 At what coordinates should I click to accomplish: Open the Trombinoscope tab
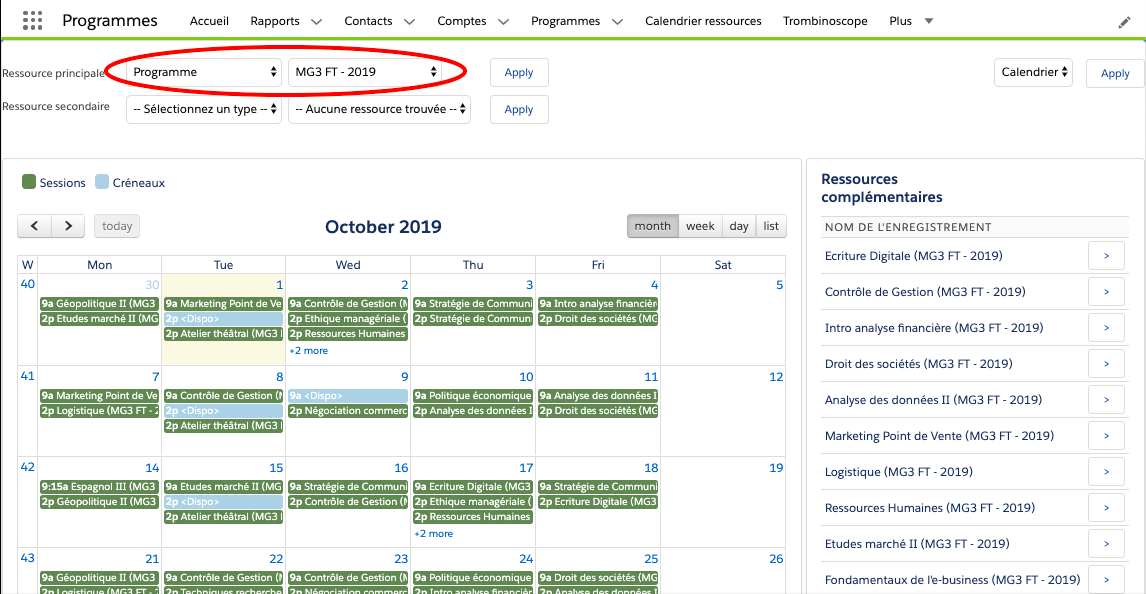(x=824, y=21)
